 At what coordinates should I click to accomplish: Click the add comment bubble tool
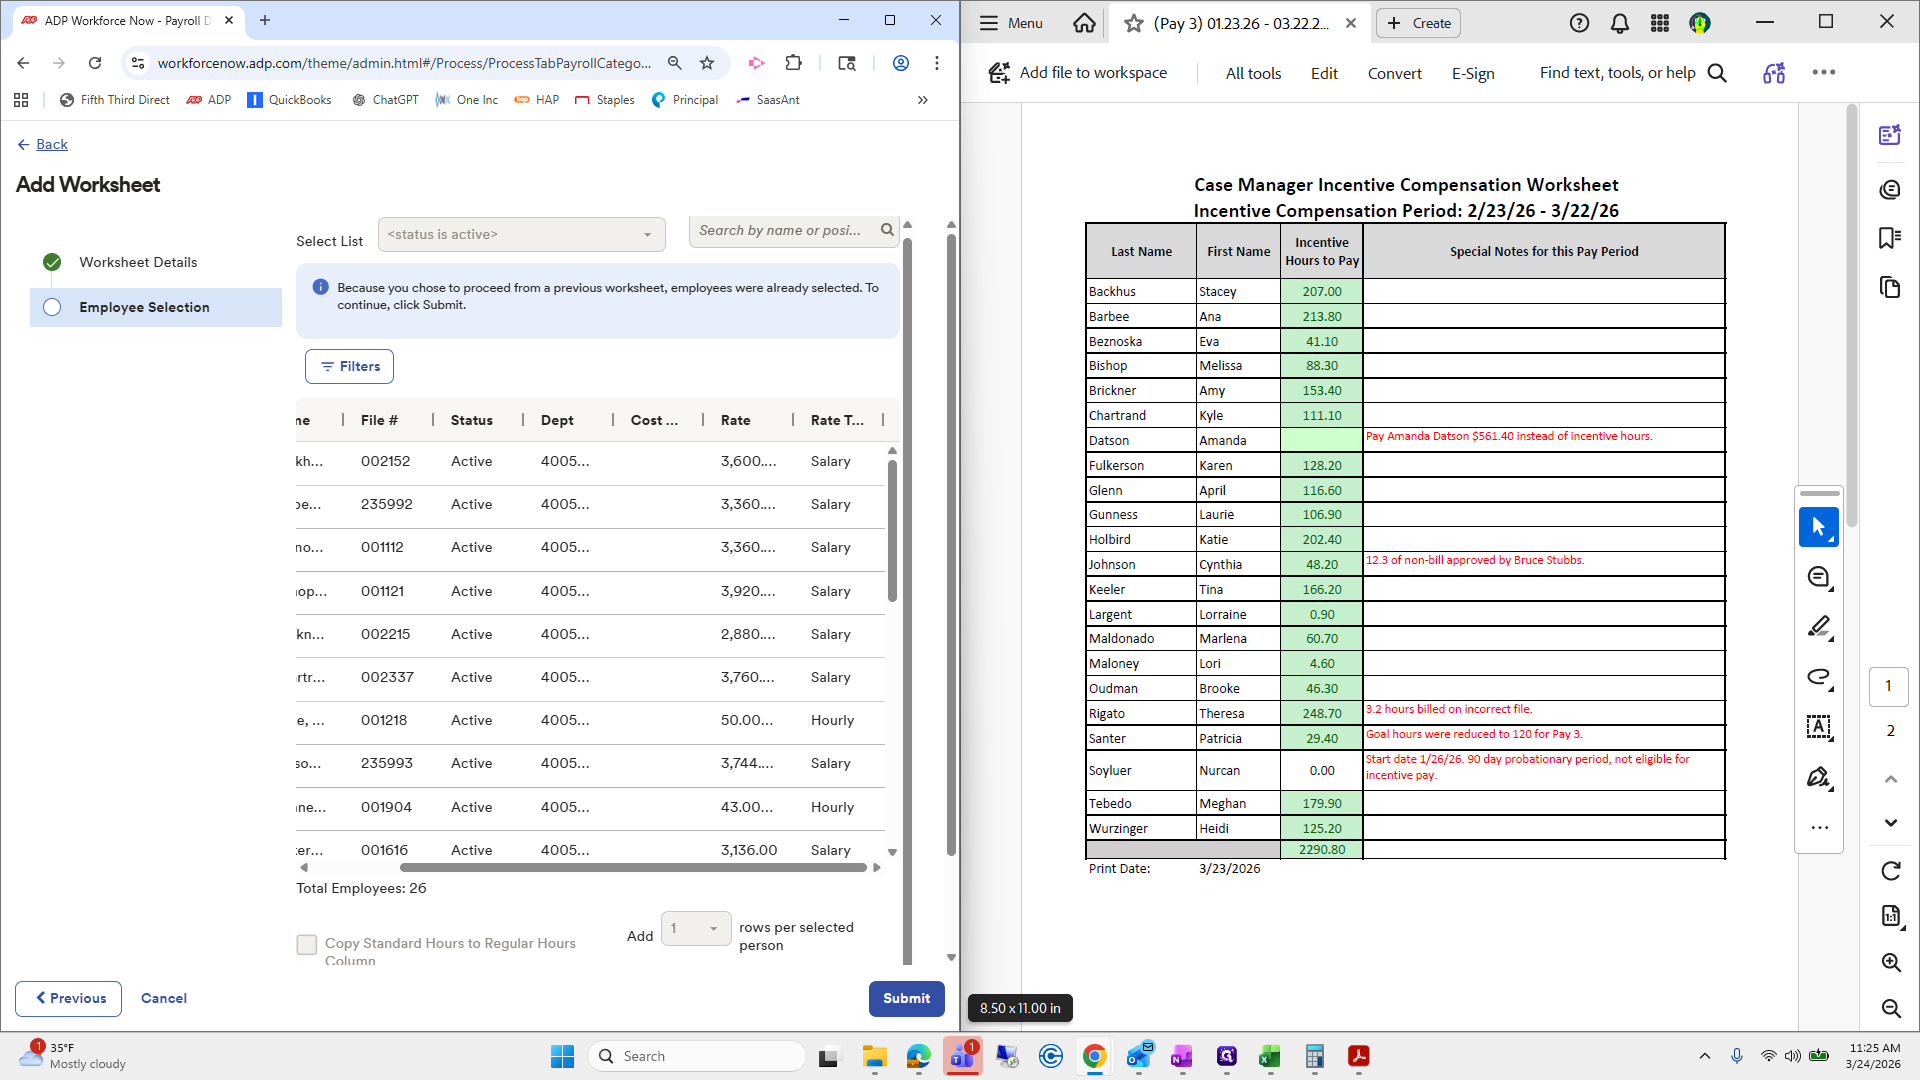(x=1818, y=577)
